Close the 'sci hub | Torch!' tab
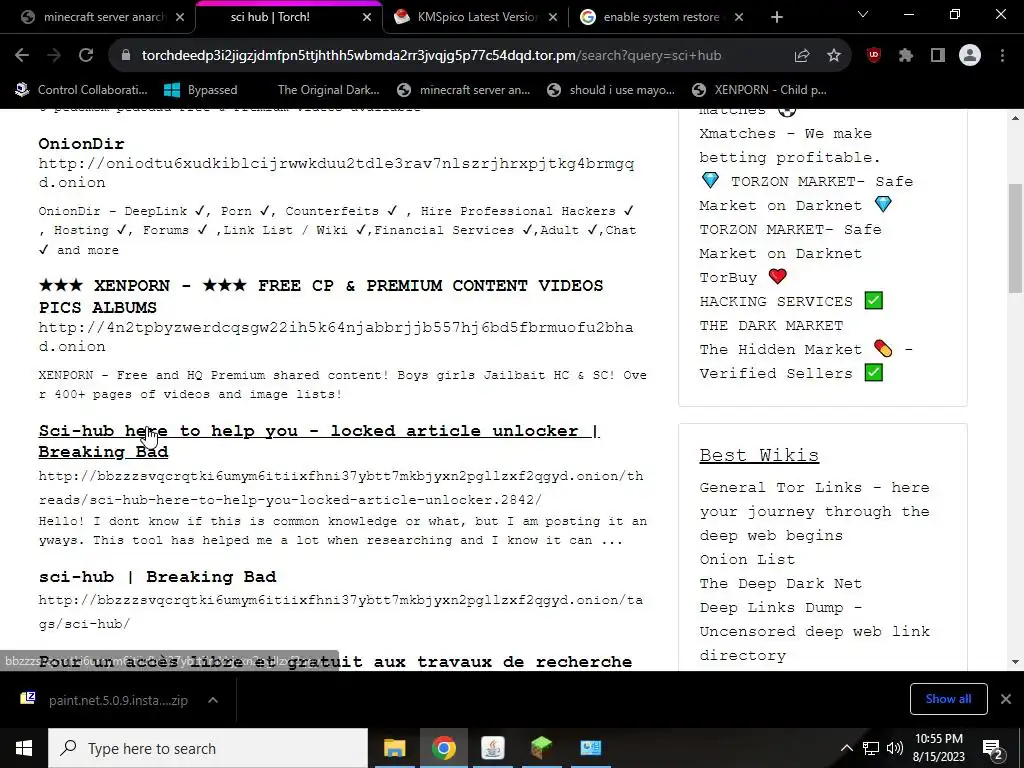 (x=367, y=17)
